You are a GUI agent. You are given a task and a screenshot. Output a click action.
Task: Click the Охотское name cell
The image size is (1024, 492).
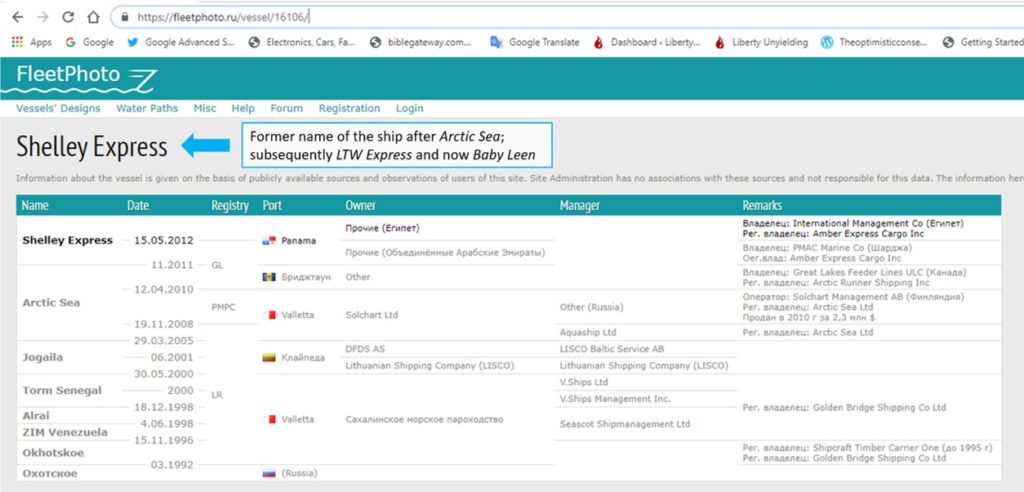[50, 474]
